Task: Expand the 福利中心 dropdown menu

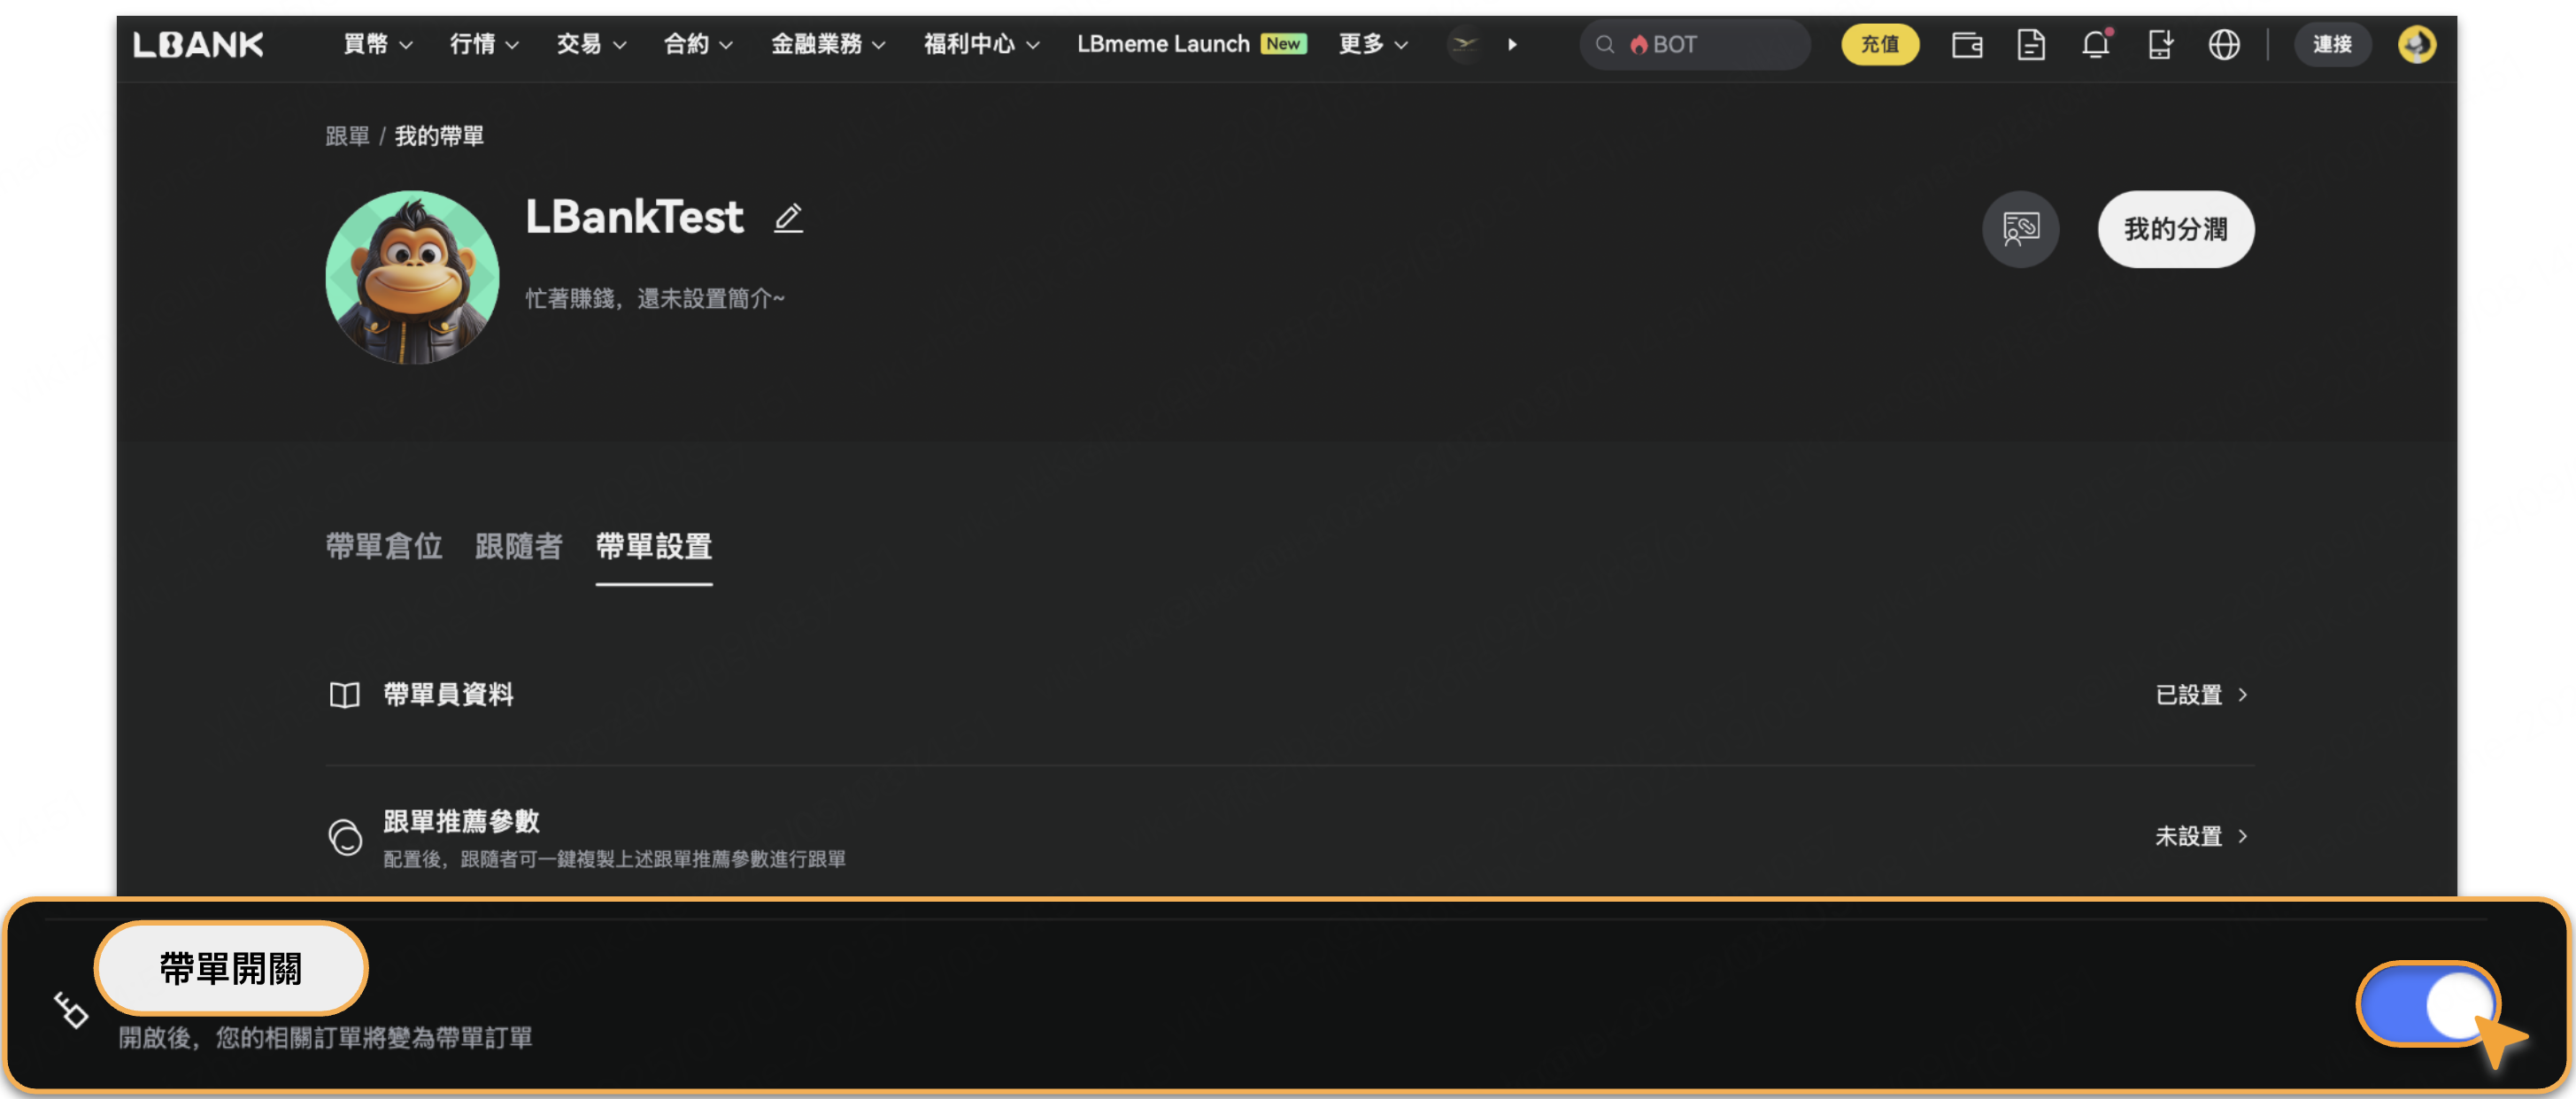Action: (x=981, y=44)
